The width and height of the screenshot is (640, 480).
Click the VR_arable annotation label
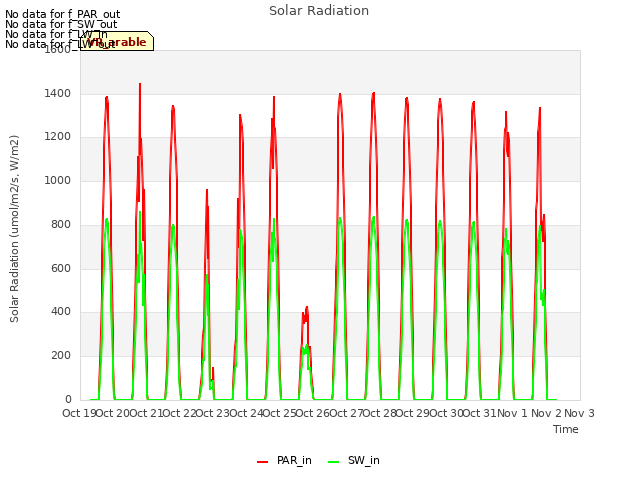[x=117, y=41]
